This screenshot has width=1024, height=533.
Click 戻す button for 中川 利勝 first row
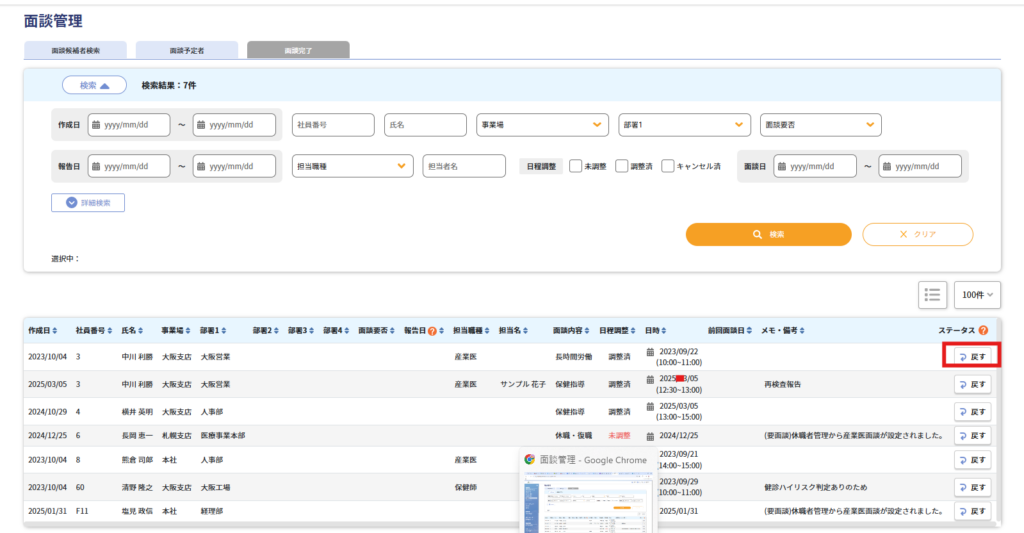pyautogui.click(x=972, y=356)
